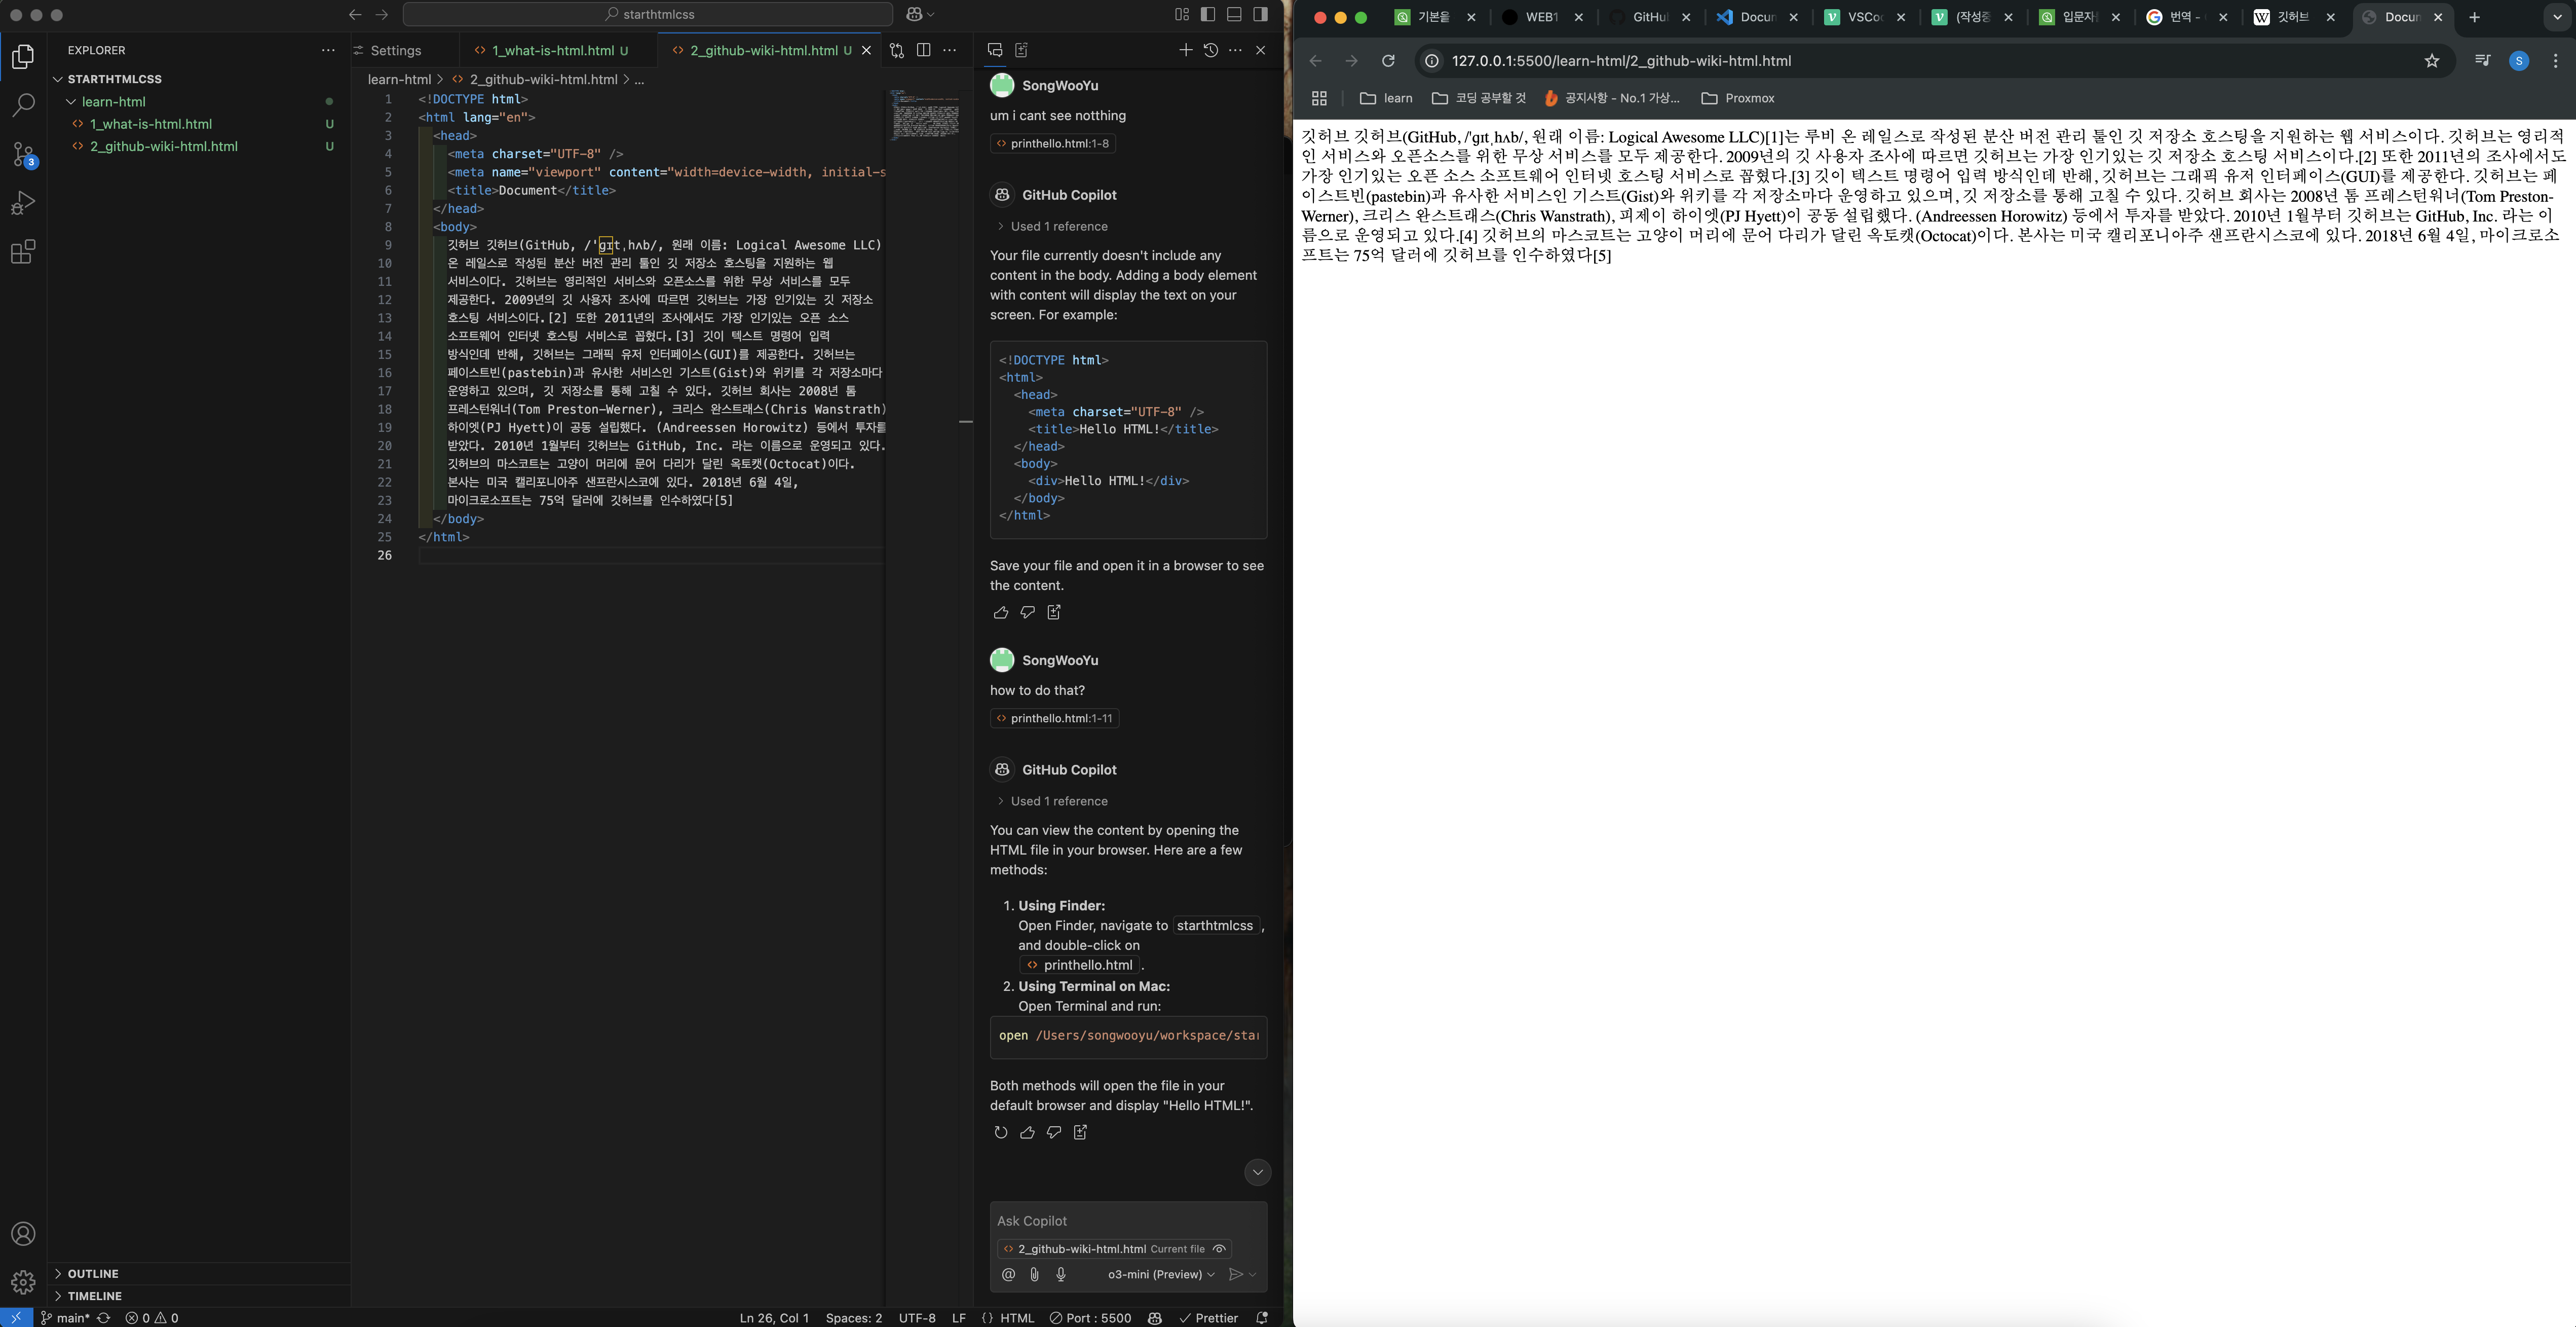
Task: Toggle the bottom panel layout button
Action: click(x=1234, y=14)
